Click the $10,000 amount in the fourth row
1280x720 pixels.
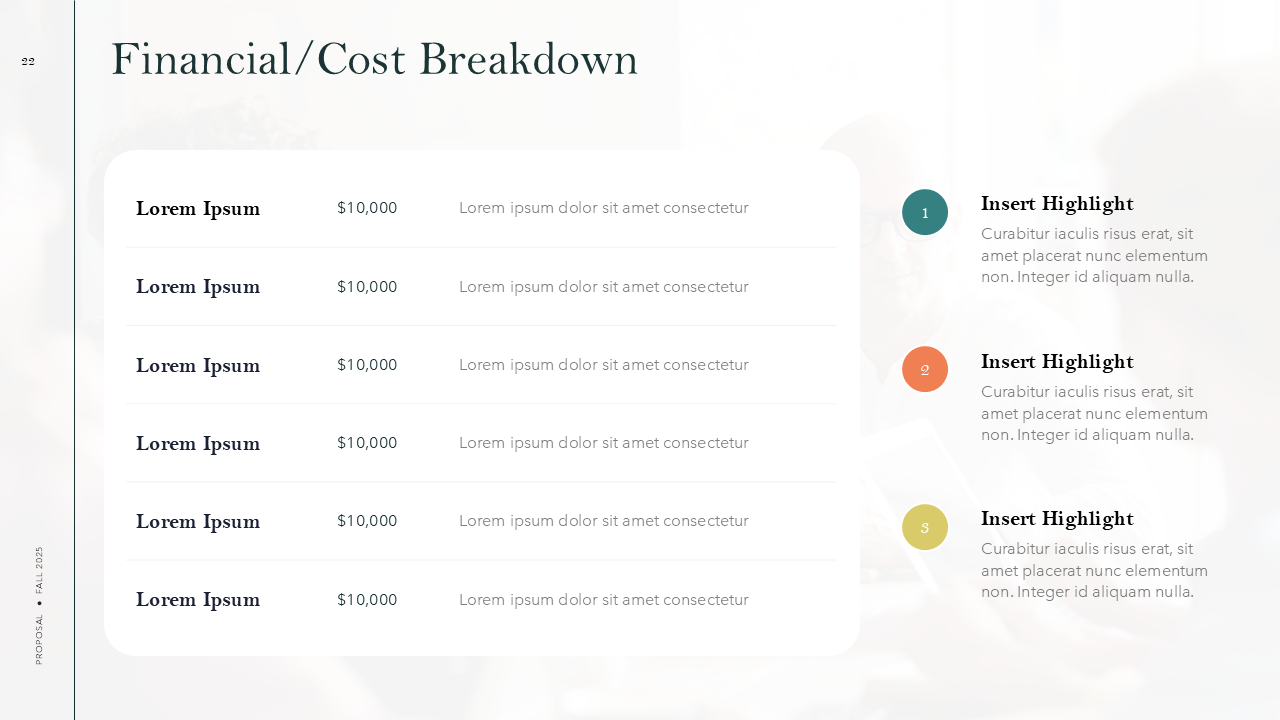tap(367, 443)
